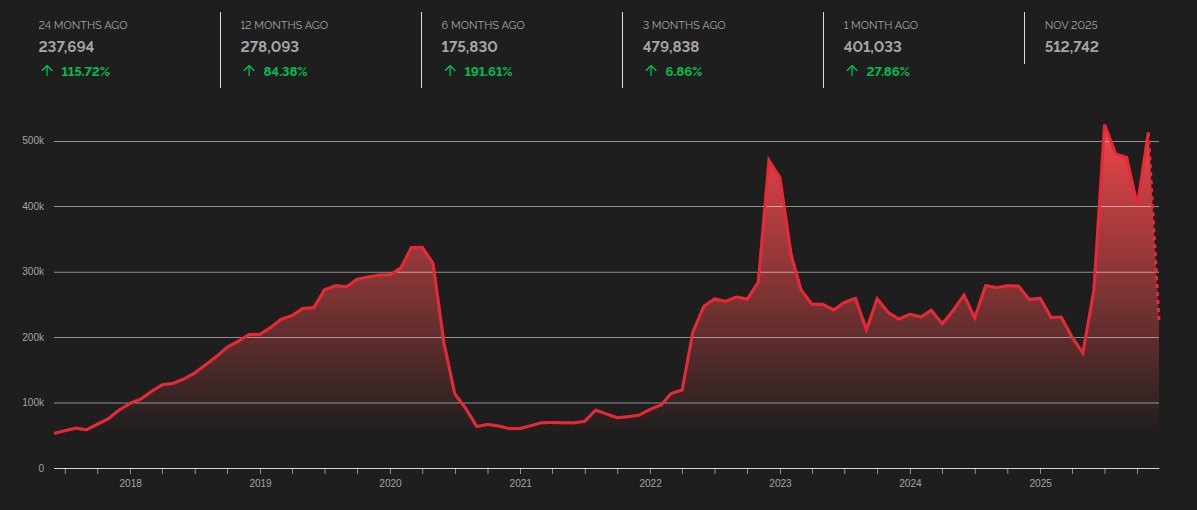
Task: Click the 401,033 value under 1 month ago
Action: (x=873, y=46)
